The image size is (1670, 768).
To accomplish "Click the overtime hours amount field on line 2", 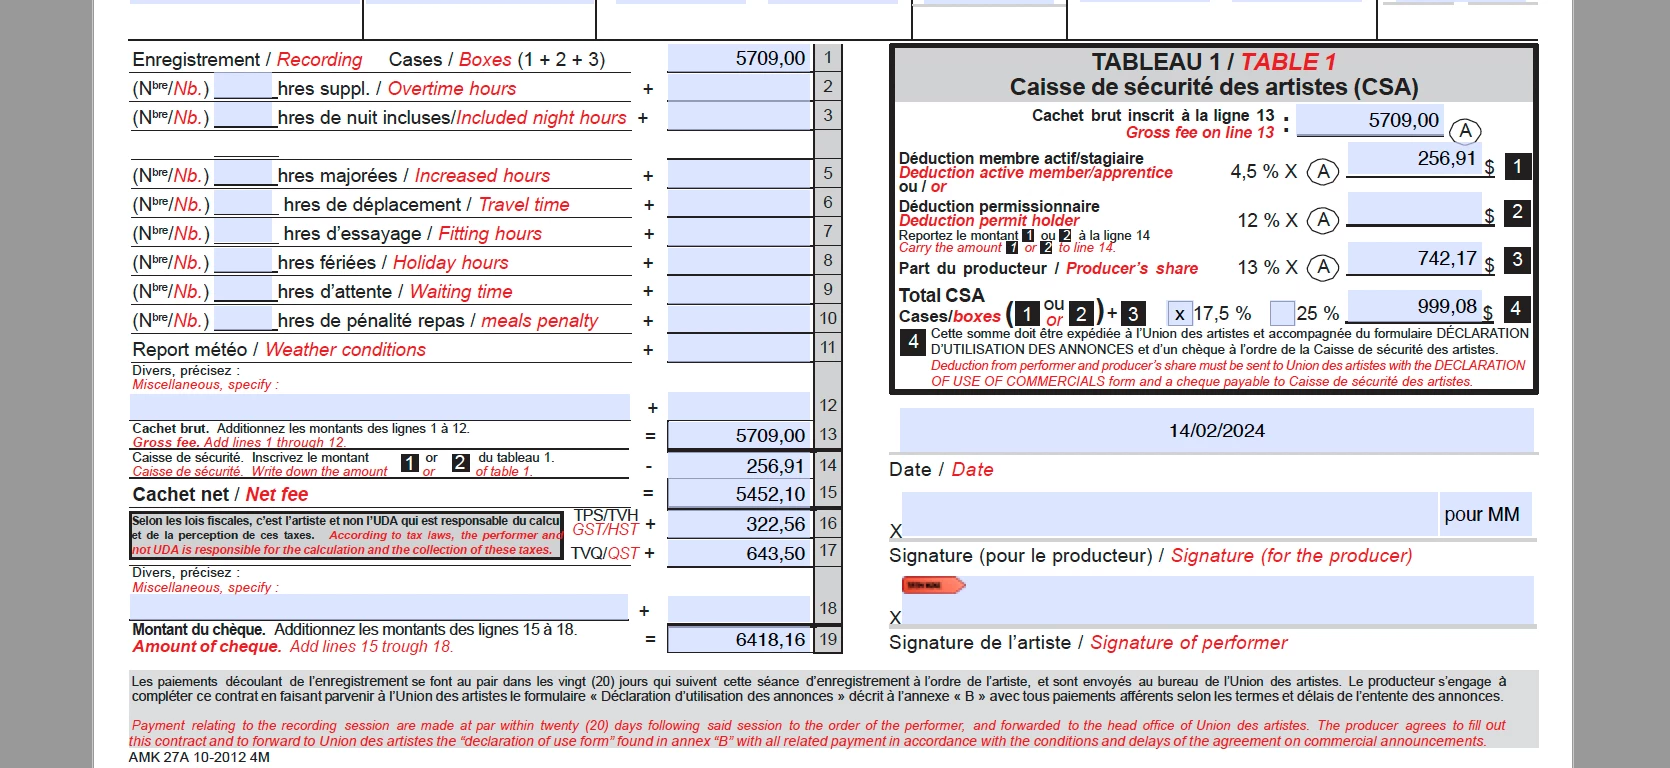I will pos(739,87).
